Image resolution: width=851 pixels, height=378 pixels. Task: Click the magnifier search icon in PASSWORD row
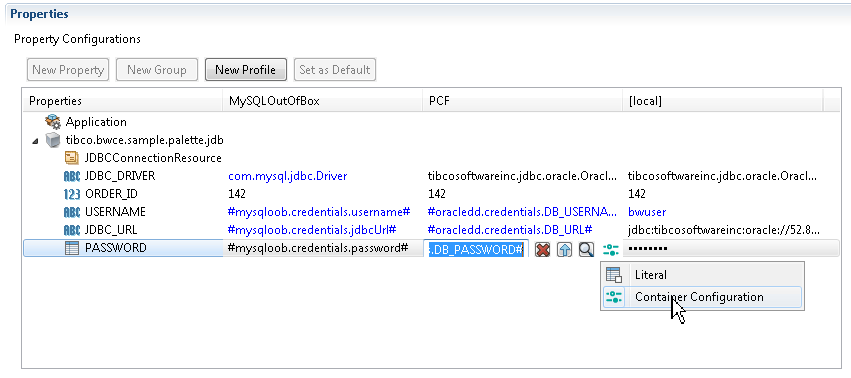586,250
